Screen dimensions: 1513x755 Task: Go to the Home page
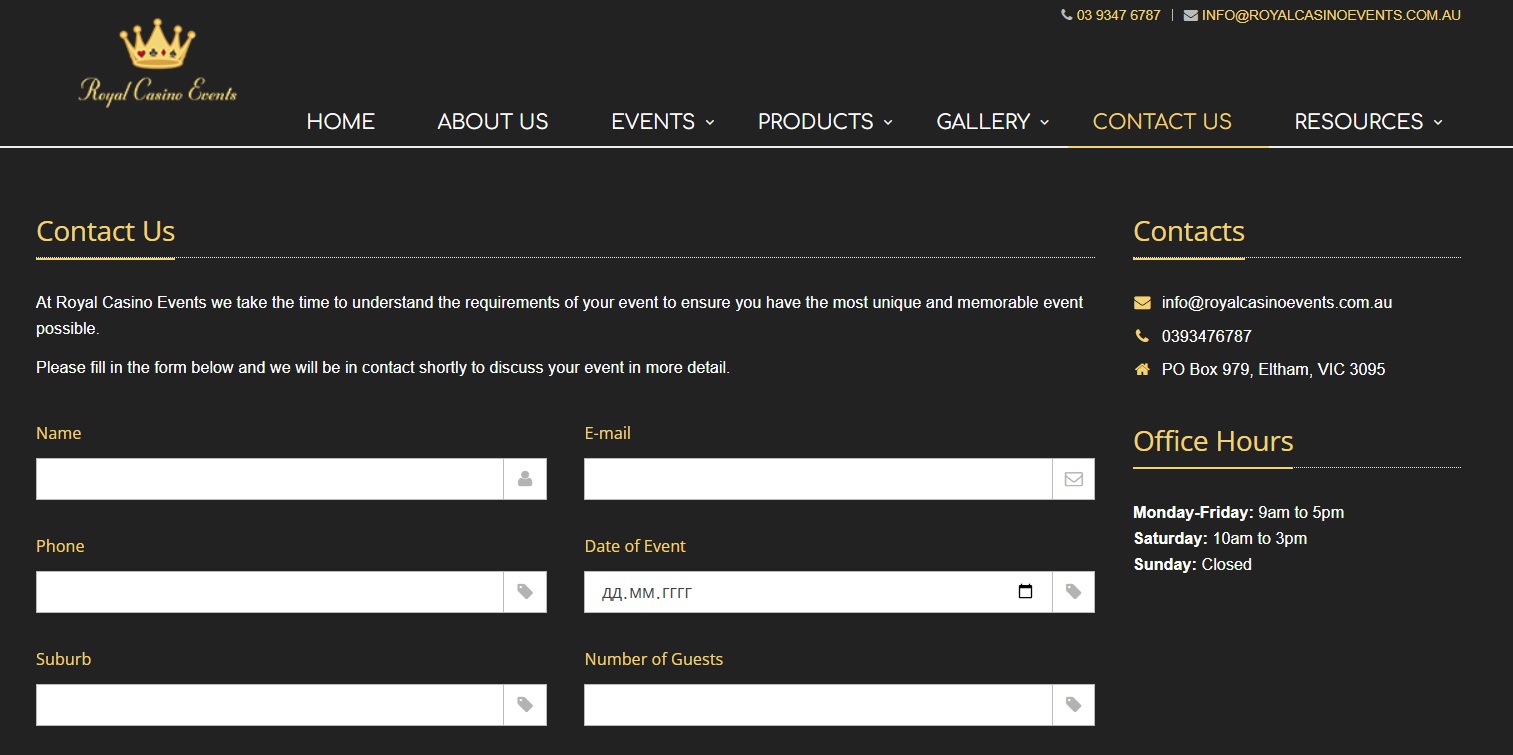[x=341, y=122]
